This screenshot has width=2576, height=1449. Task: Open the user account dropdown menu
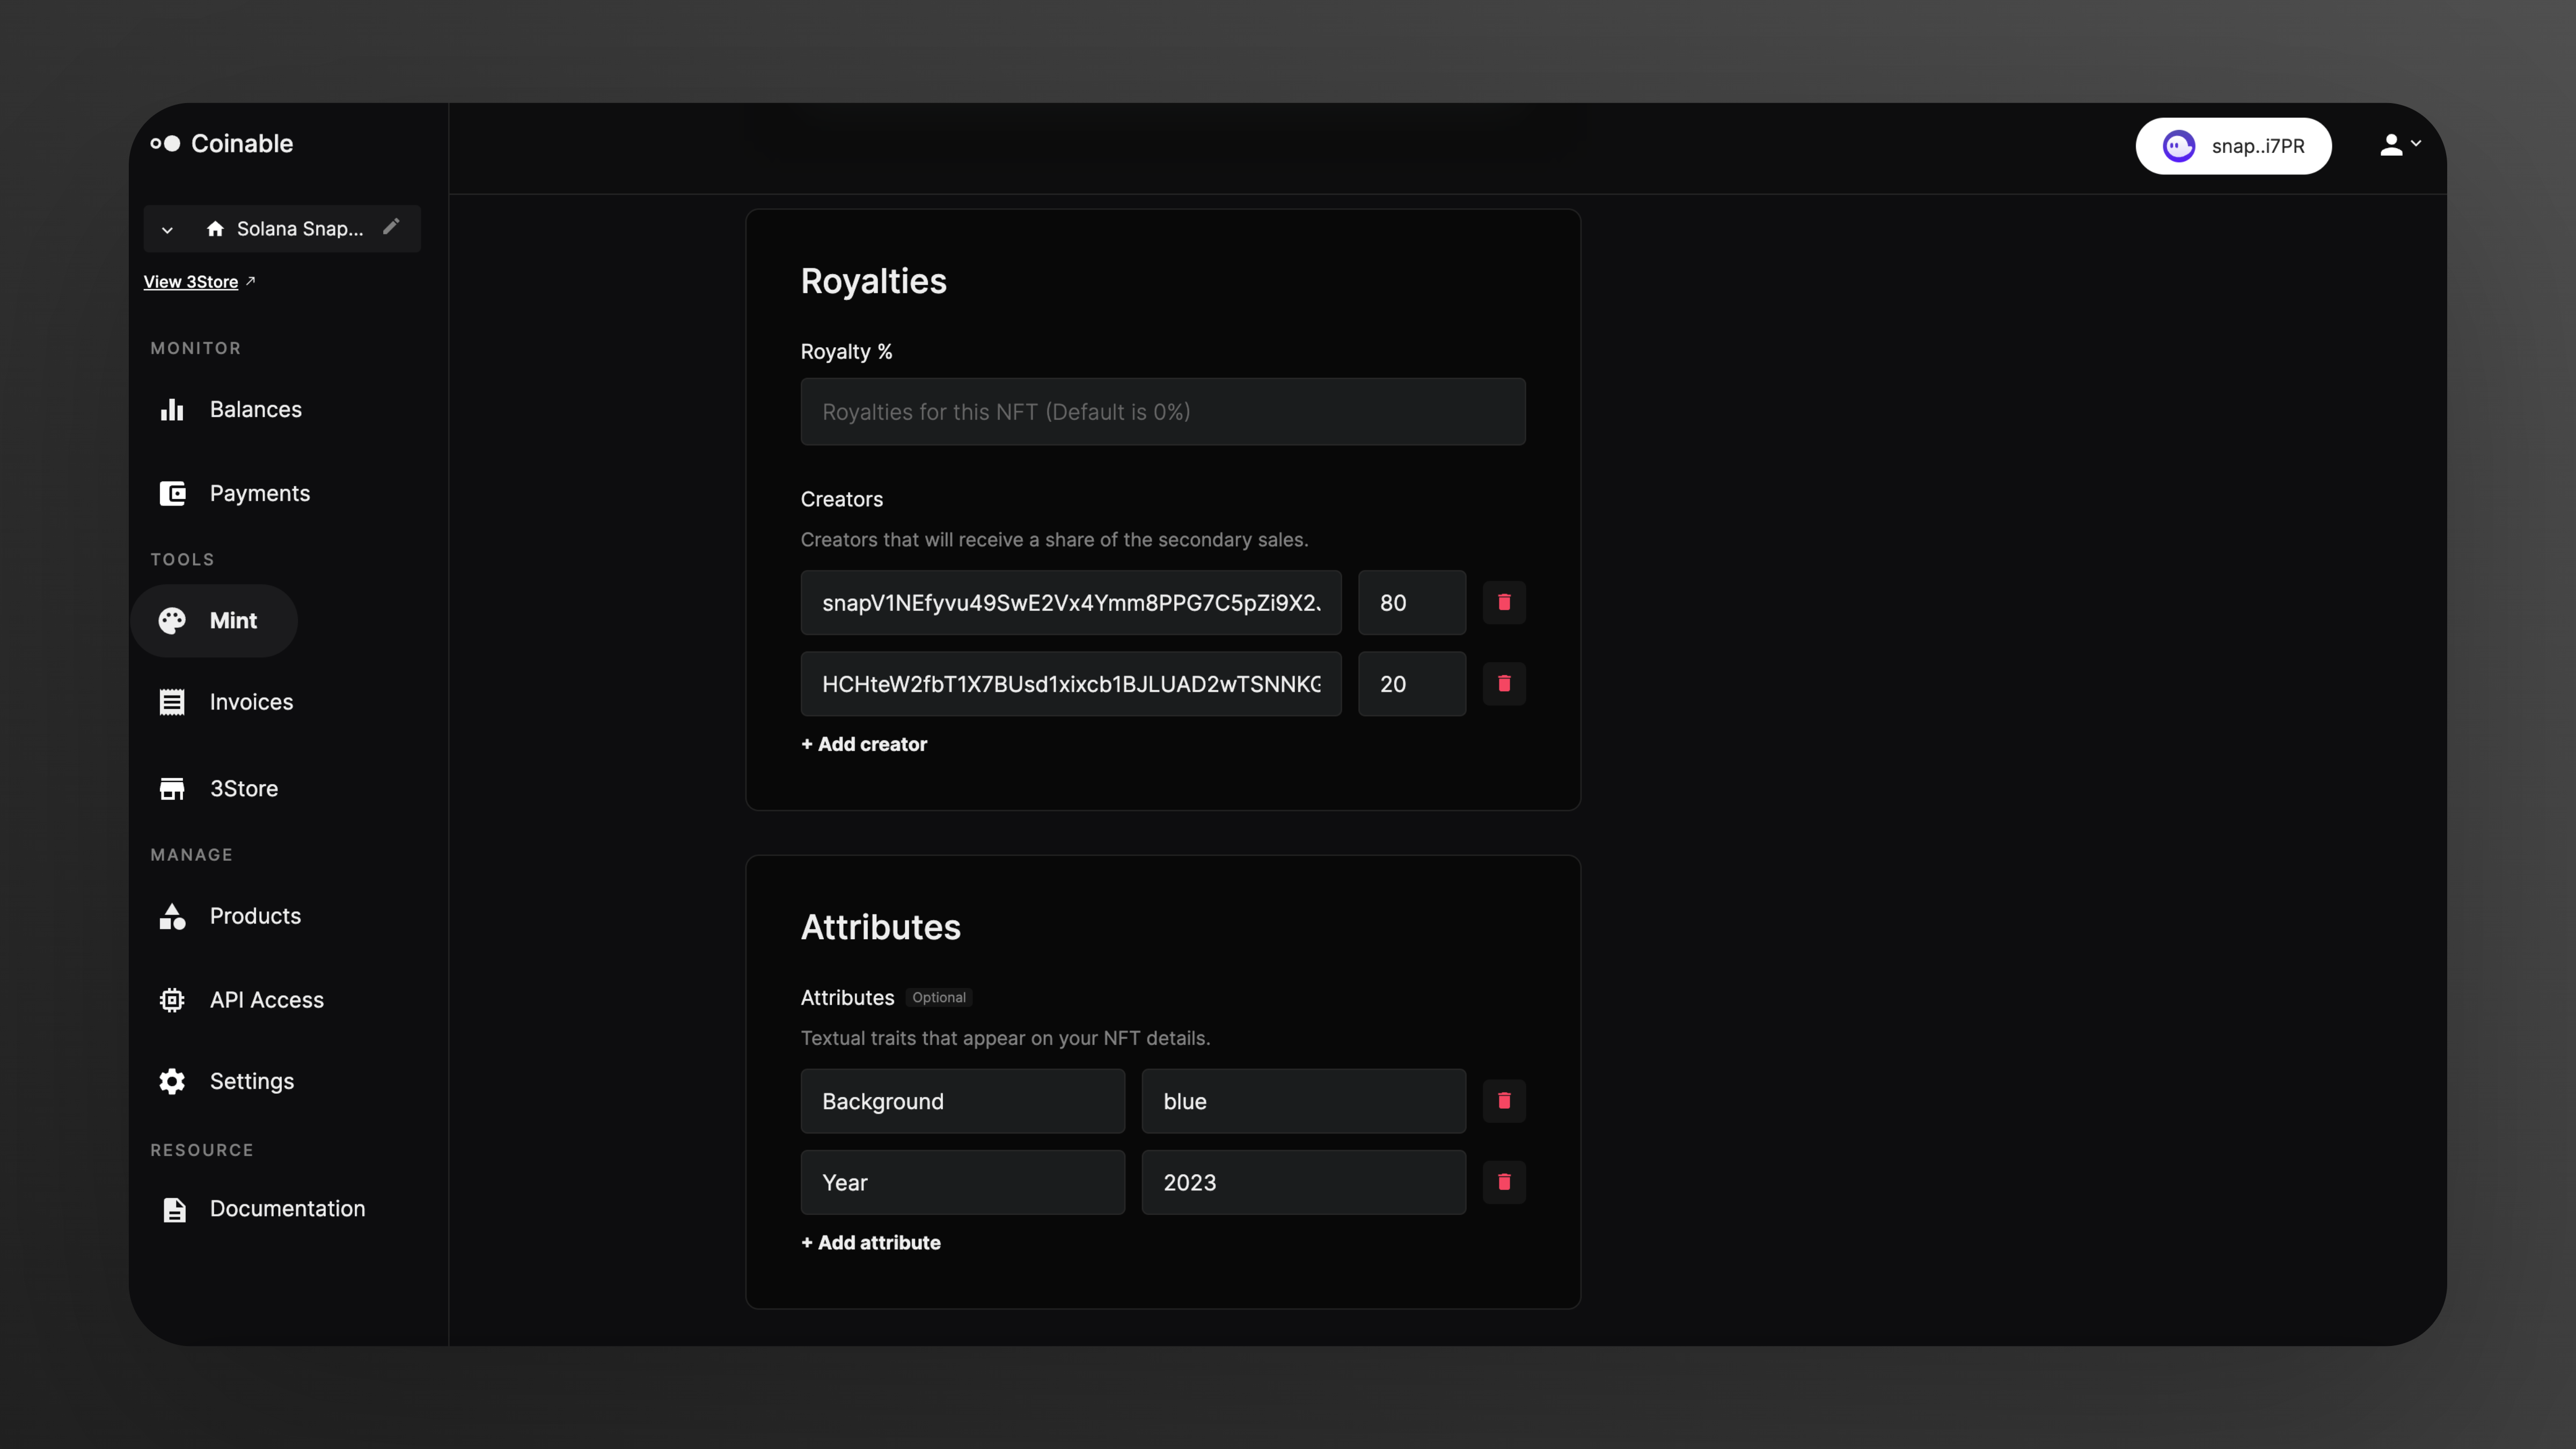point(2399,146)
